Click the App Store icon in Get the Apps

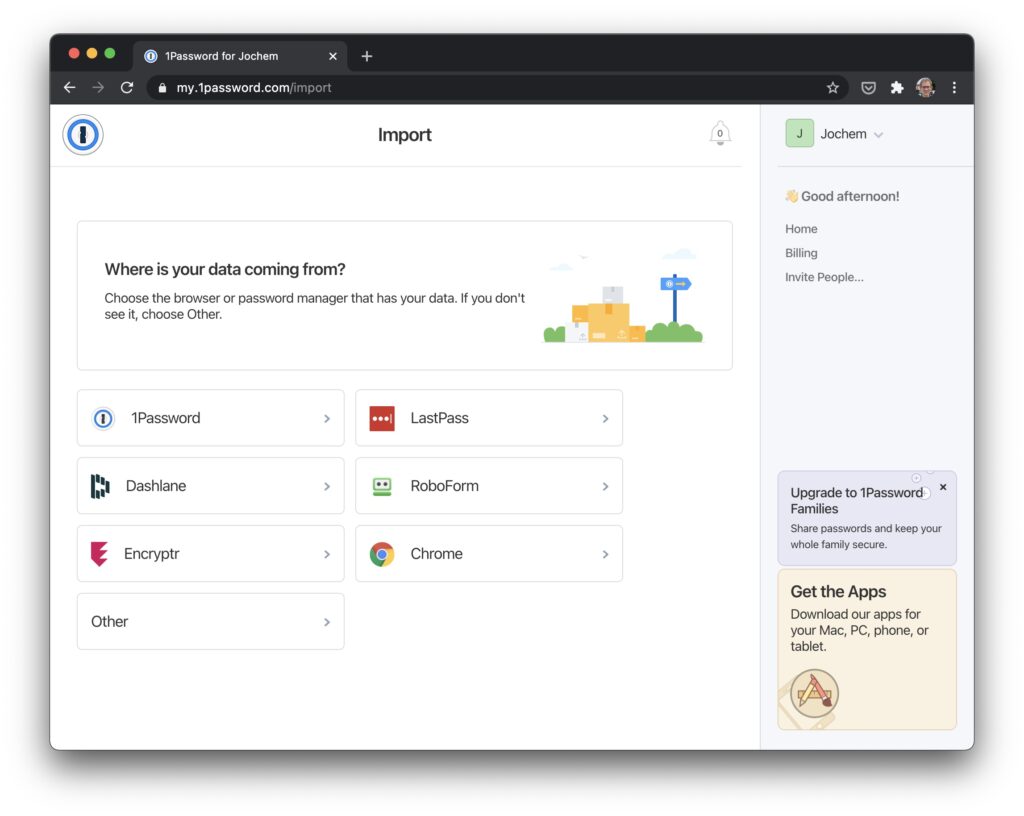click(814, 693)
